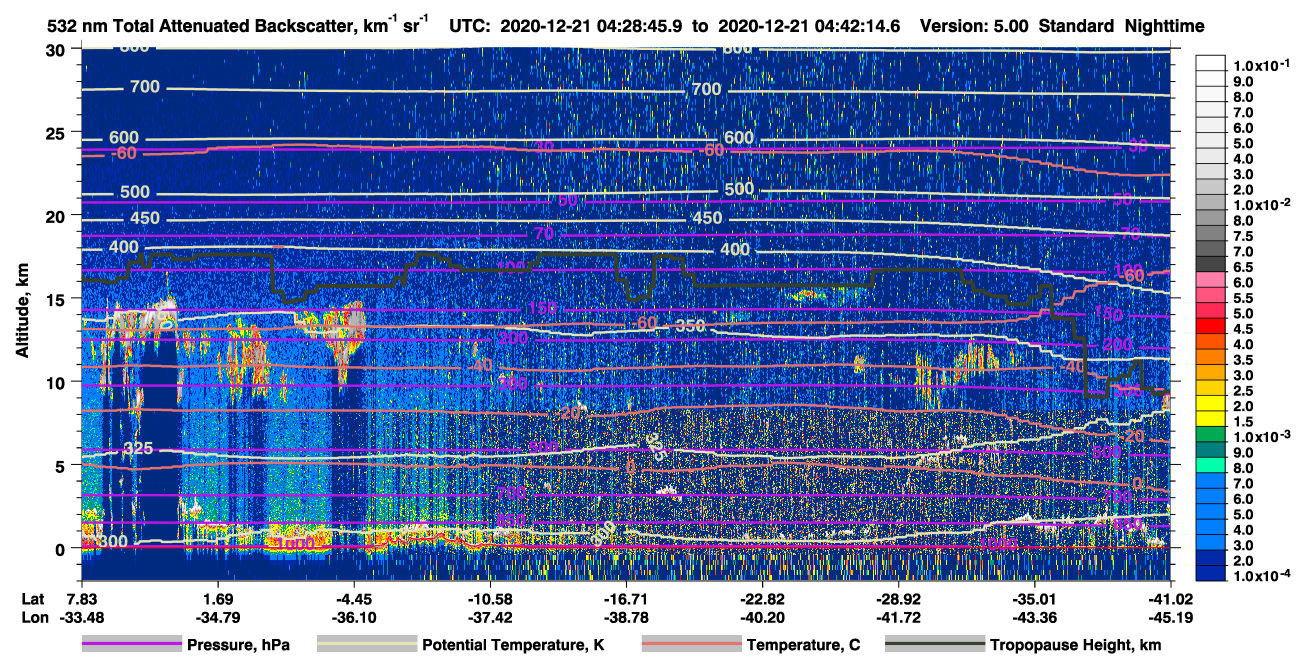
Task: Select the 'Altitude, km' axis label
Action: tap(22, 312)
